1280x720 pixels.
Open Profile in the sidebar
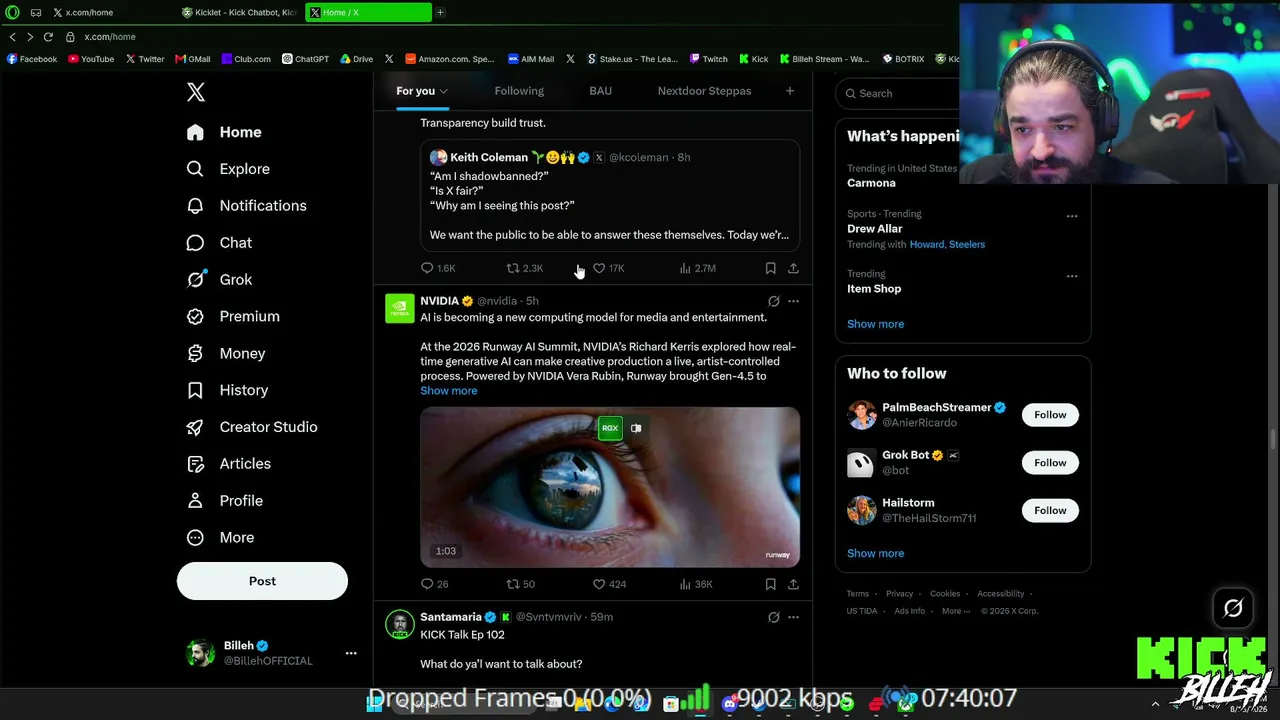[x=225, y=501]
